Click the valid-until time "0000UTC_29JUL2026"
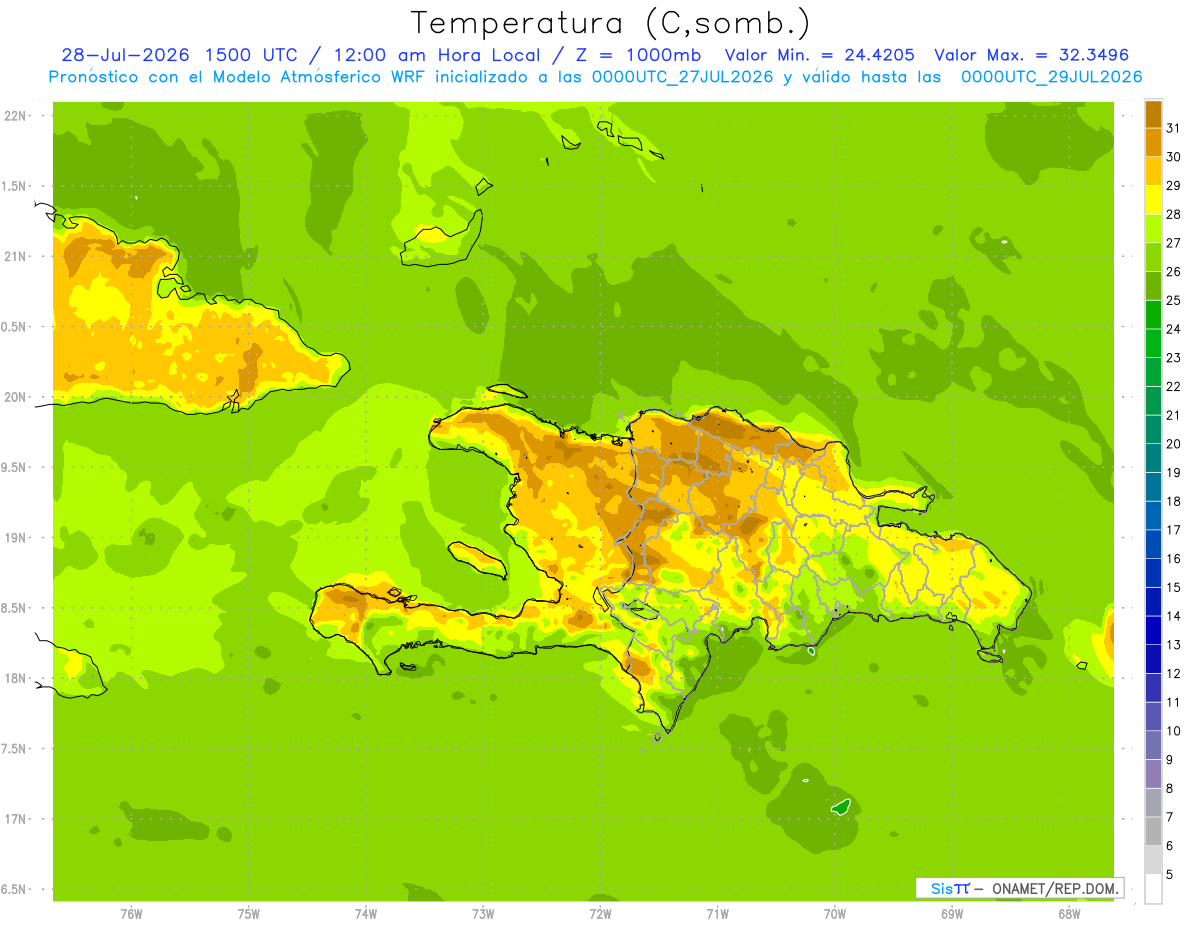This screenshot has width=1200, height=927. tap(1051, 77)
